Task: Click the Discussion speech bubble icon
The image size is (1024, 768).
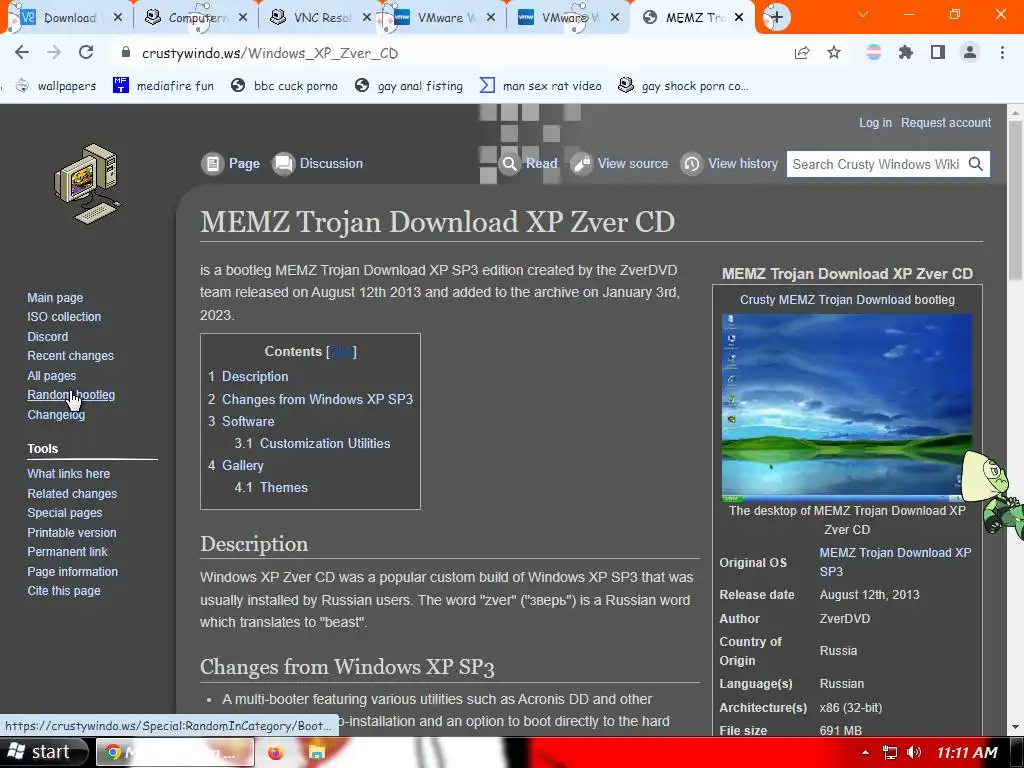Action: pyautogui.click(x=283, y=163)
